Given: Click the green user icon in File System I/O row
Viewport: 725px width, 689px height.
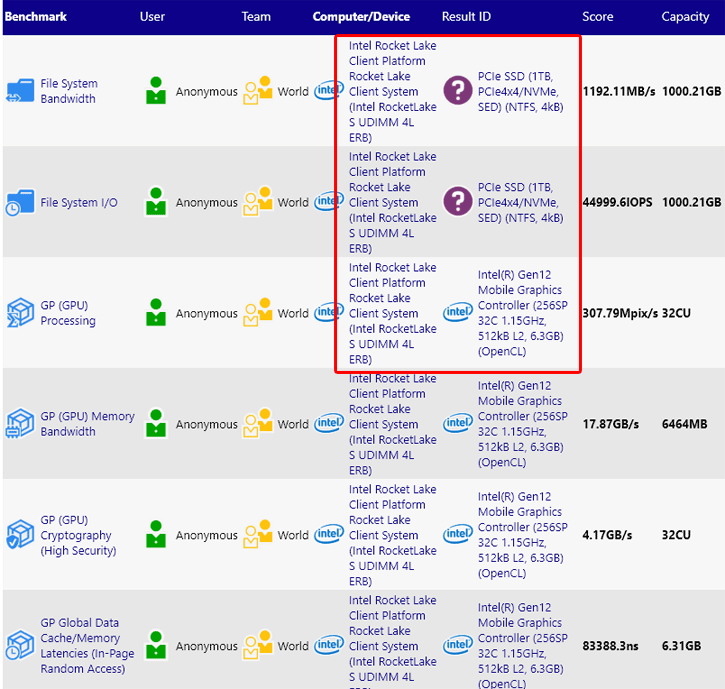Looking at the screenshot, I should [156, 202].
